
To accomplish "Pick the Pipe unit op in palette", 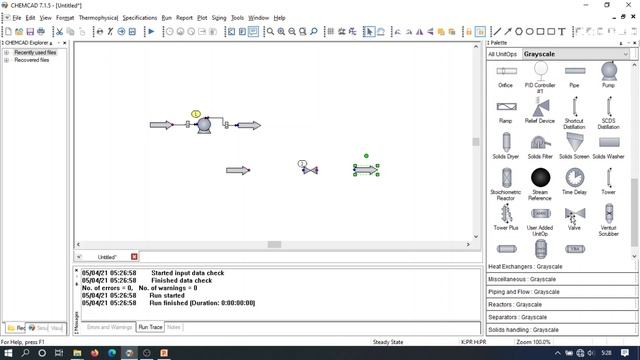I will click(575, 71).
